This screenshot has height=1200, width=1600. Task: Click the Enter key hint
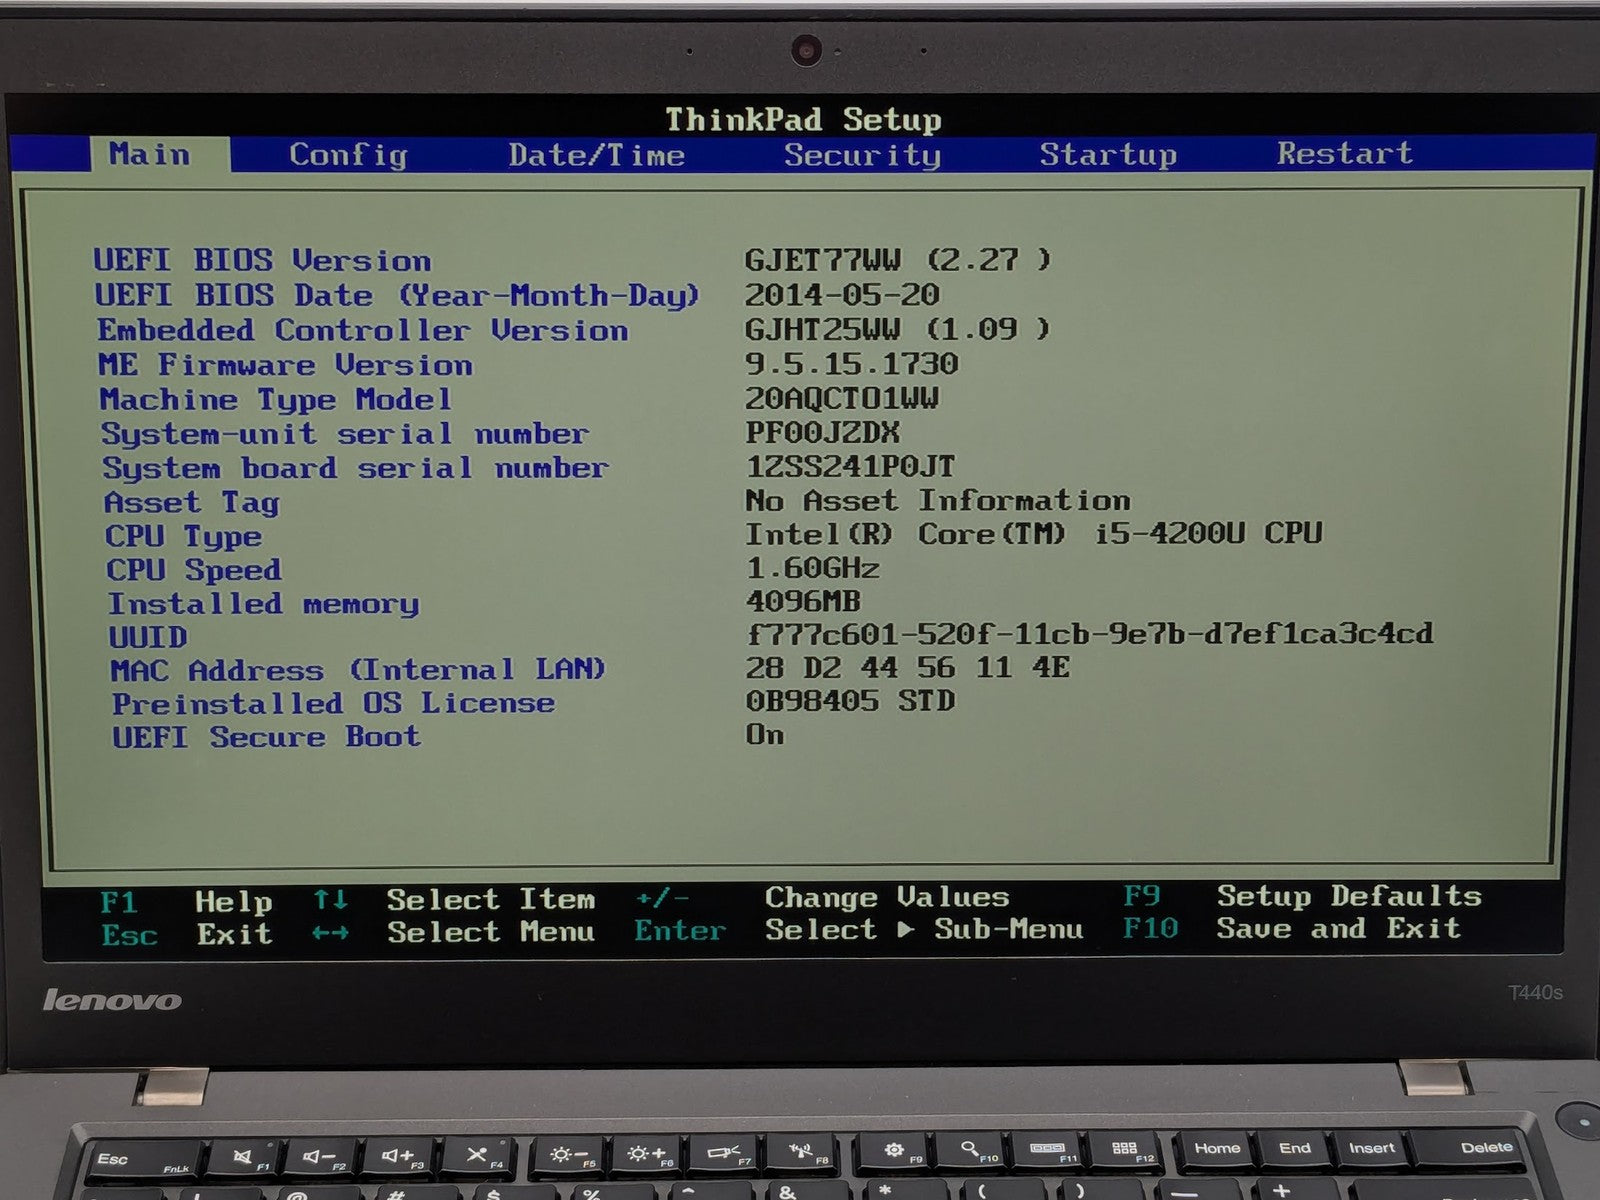[x=680, y=931]
